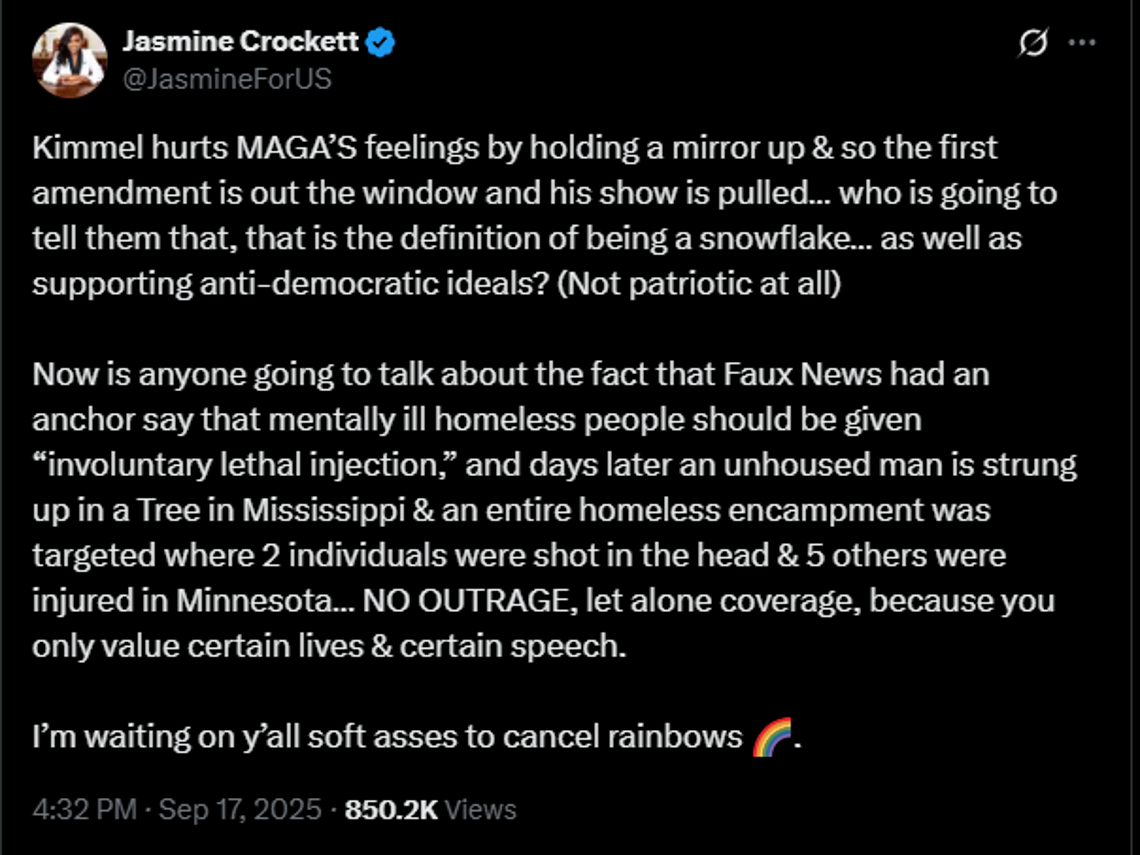Image resolution: width=1140 pixels, height=855 pixels.
Task: Click the word snowflake in the post
Action: pos(773,238)
